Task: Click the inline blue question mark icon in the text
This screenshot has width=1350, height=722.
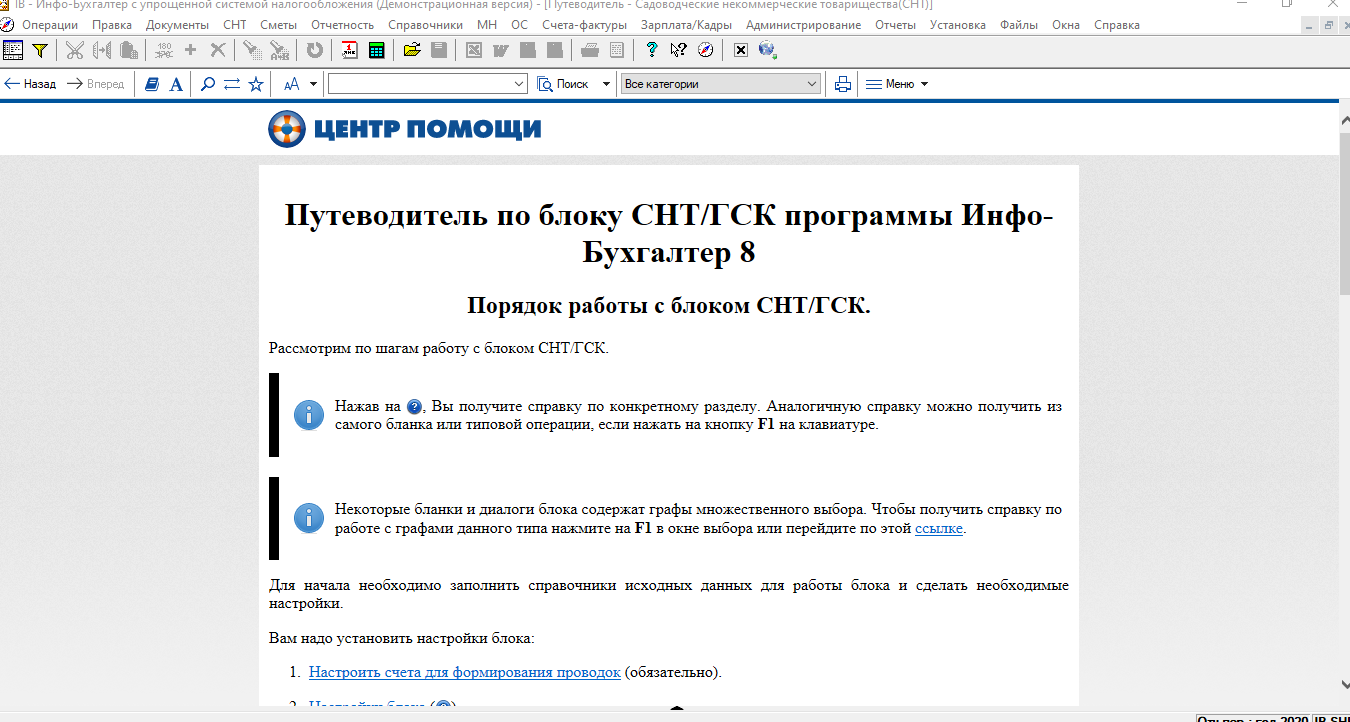Action: tap(414, 407)
